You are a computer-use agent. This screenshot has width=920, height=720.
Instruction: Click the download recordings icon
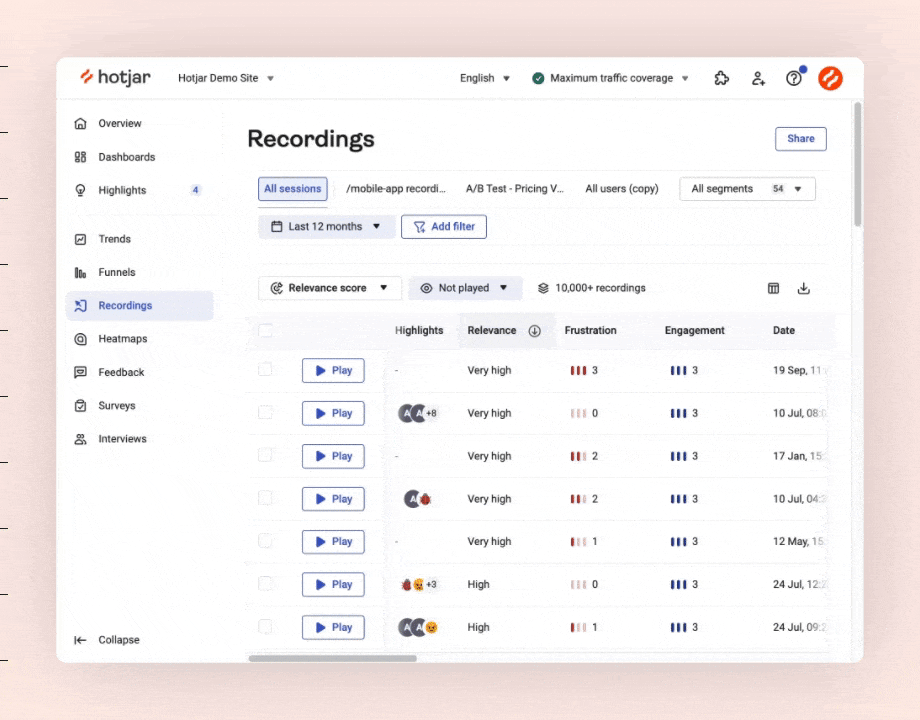[804, 288]
